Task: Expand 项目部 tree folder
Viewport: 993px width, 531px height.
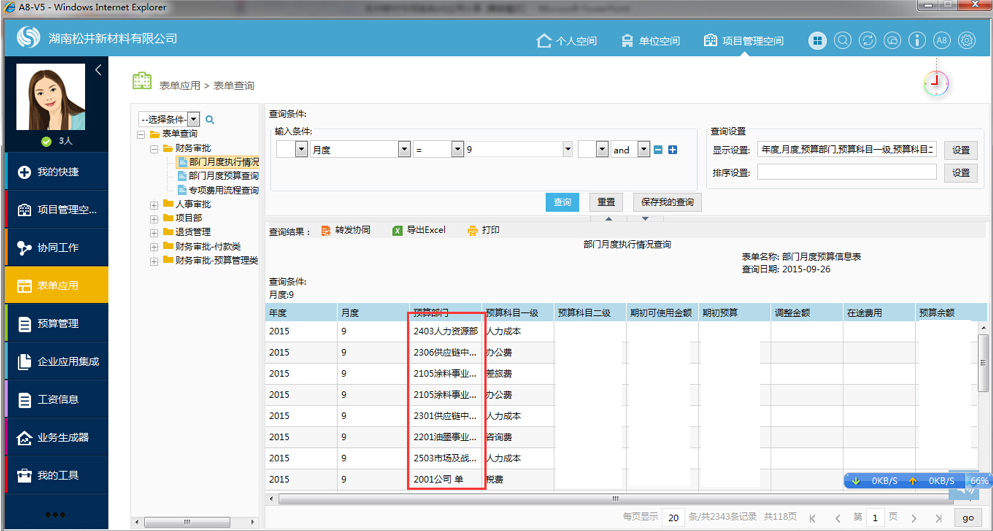Action: pyautogui.click(x=154, y=219)
